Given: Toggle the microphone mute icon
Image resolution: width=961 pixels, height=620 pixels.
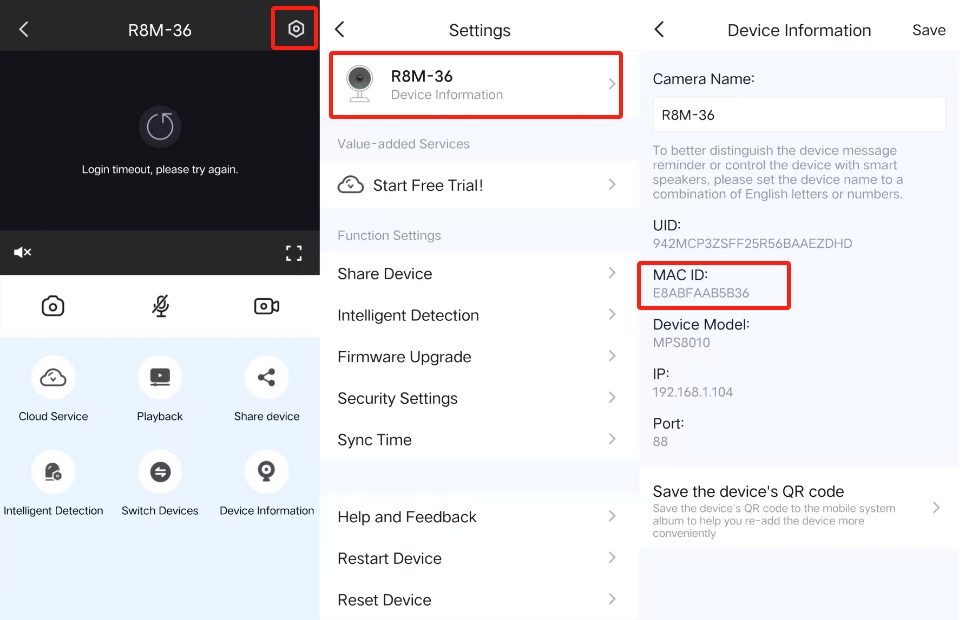Looking at the screenshot, I should coord(160,306).
